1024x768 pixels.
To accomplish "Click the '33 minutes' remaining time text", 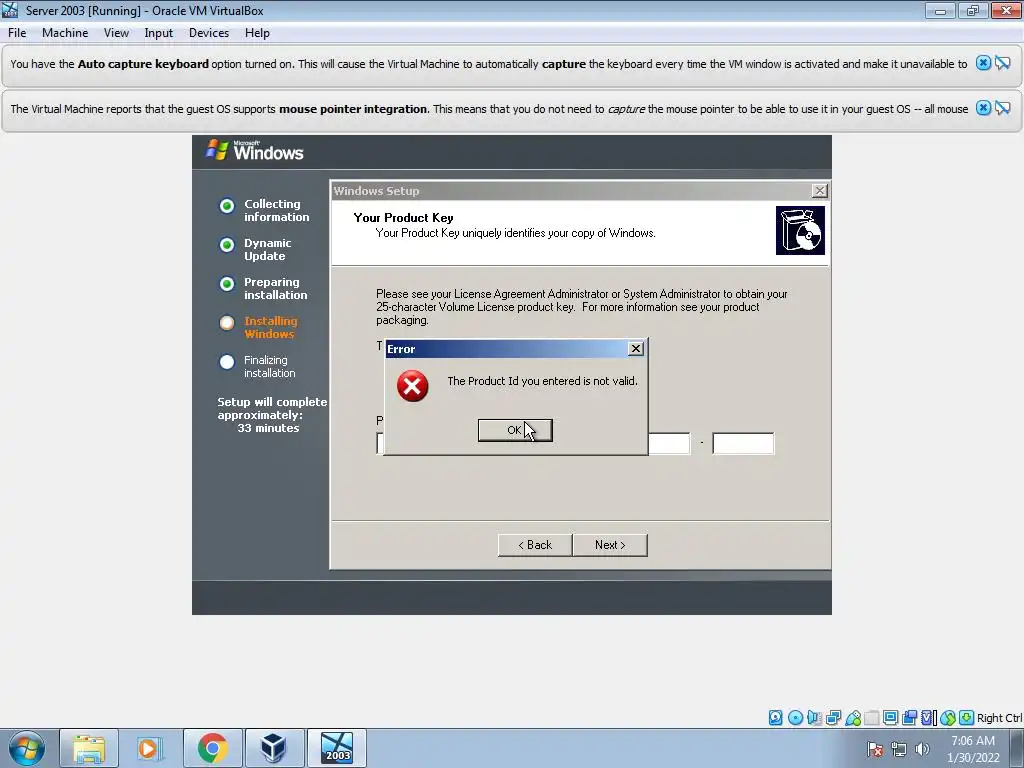I will [x=268, y=428].
